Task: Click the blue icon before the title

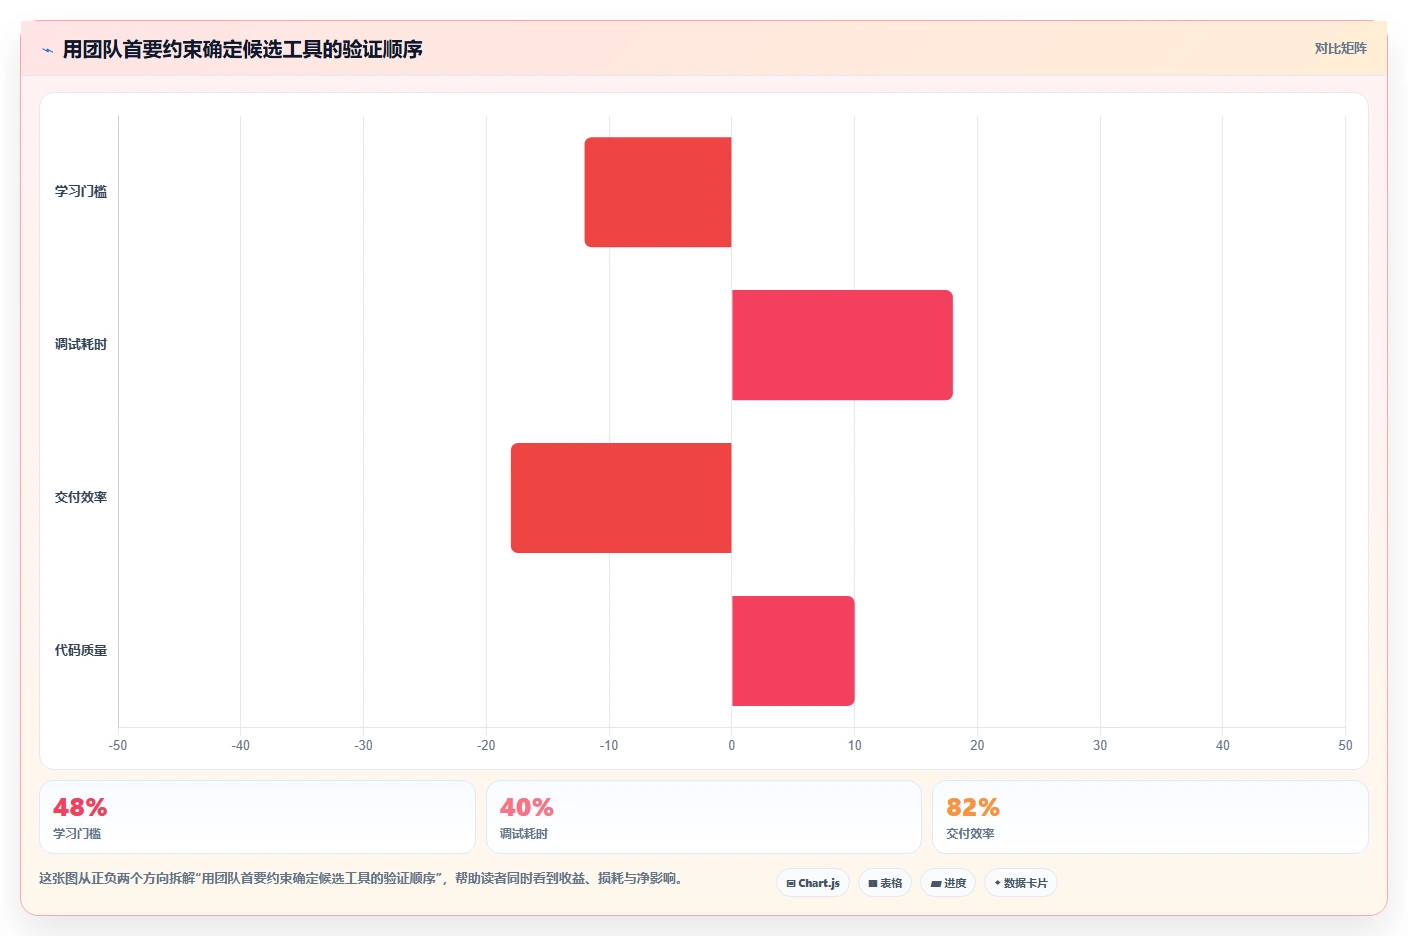Action: coord(47,50)
